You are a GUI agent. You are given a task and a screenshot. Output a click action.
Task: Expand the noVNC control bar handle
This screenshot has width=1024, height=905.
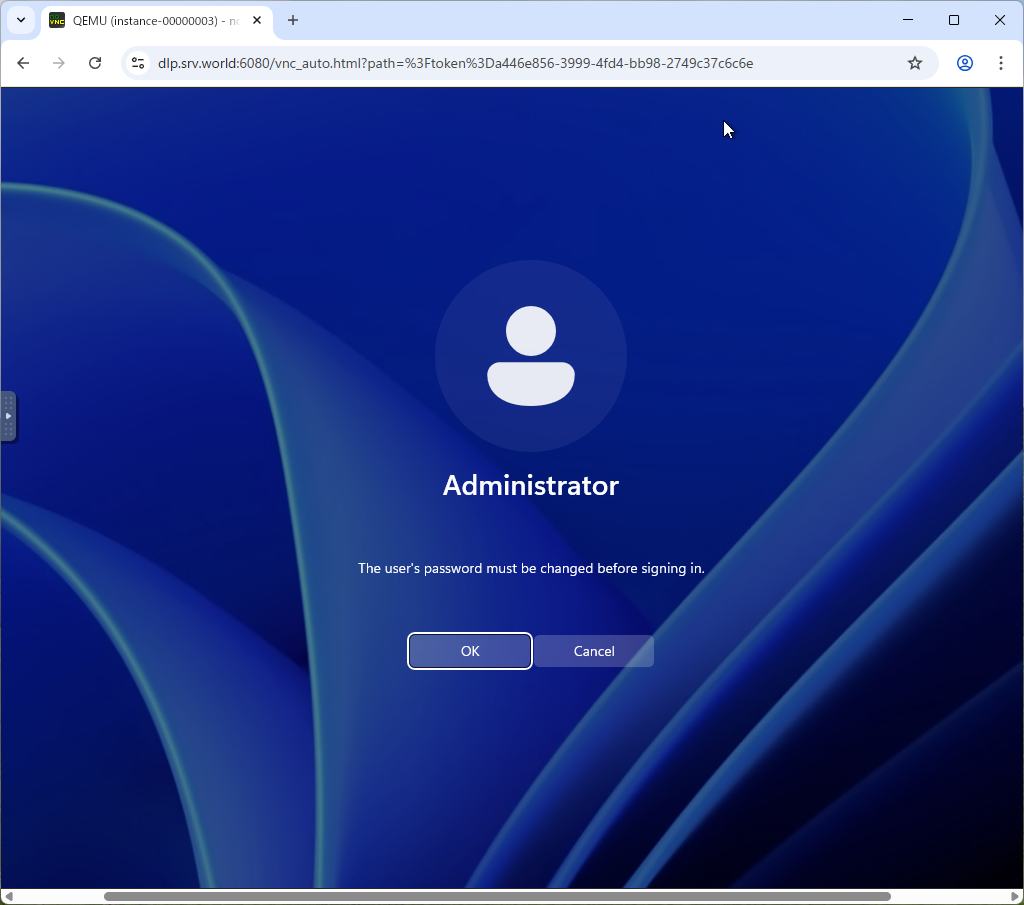click(x=8, y=417)
